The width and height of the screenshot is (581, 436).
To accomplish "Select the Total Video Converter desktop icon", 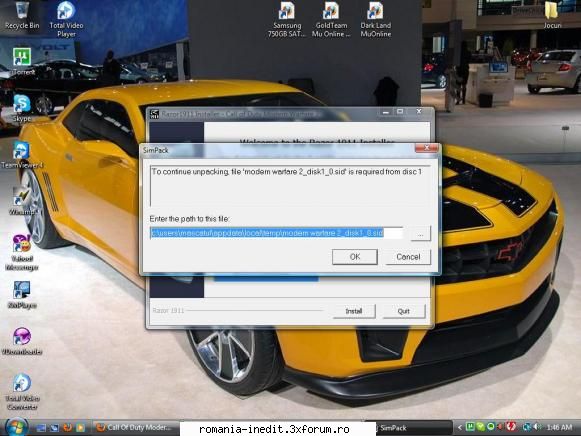I will [x=22, y=392].
